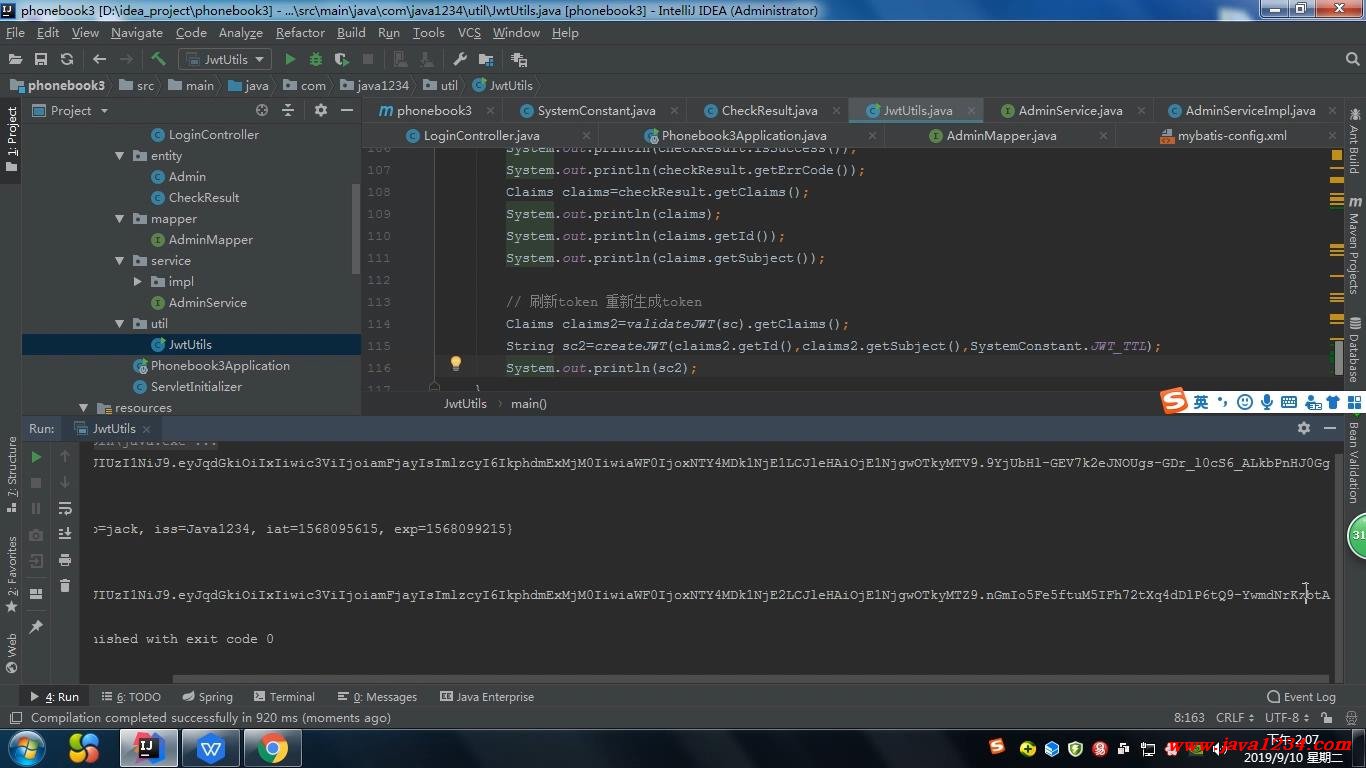Clear the console with the trash icon
The height and width of the screenshot is (768, 1366).
click(65, 586)
